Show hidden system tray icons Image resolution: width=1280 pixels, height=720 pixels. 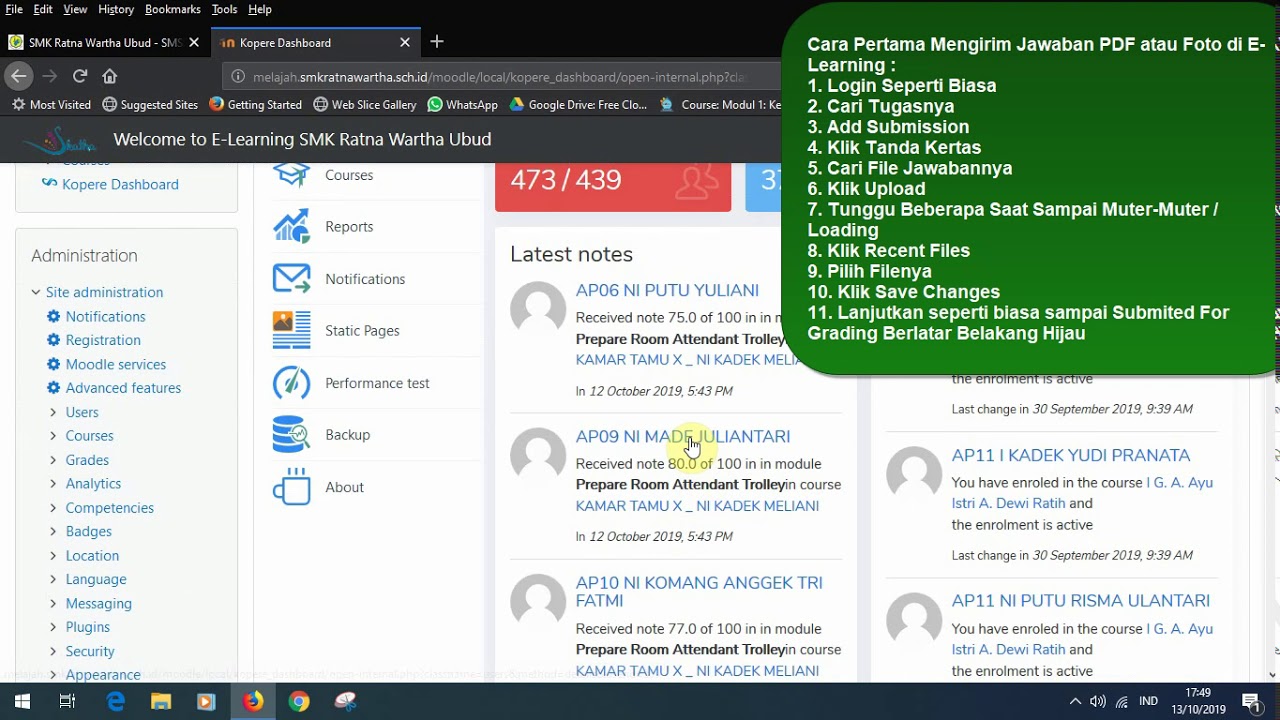coord(1075,701)
